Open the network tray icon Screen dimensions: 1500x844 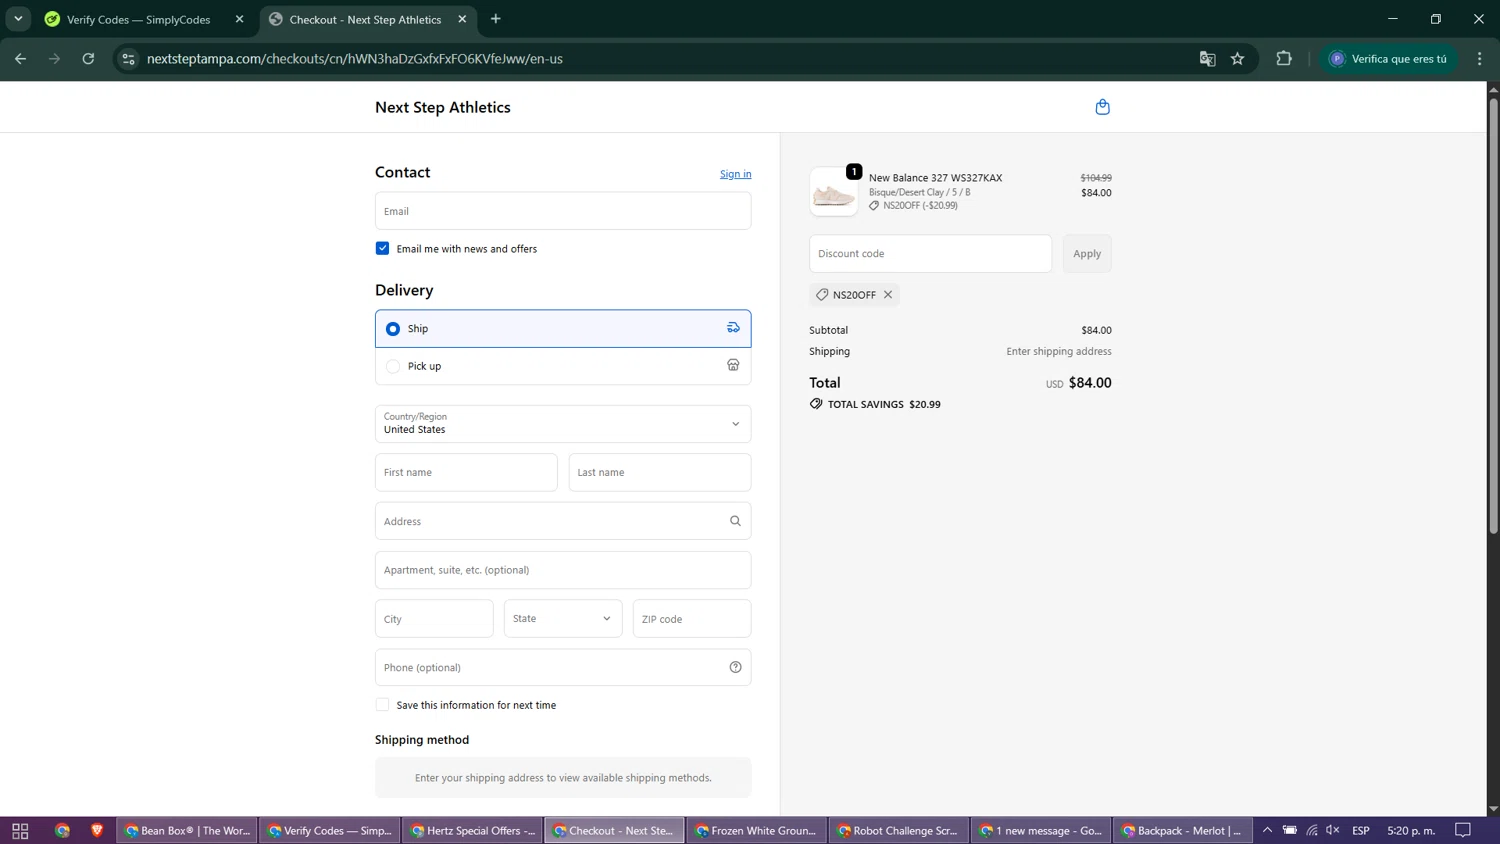(1312, 831)
